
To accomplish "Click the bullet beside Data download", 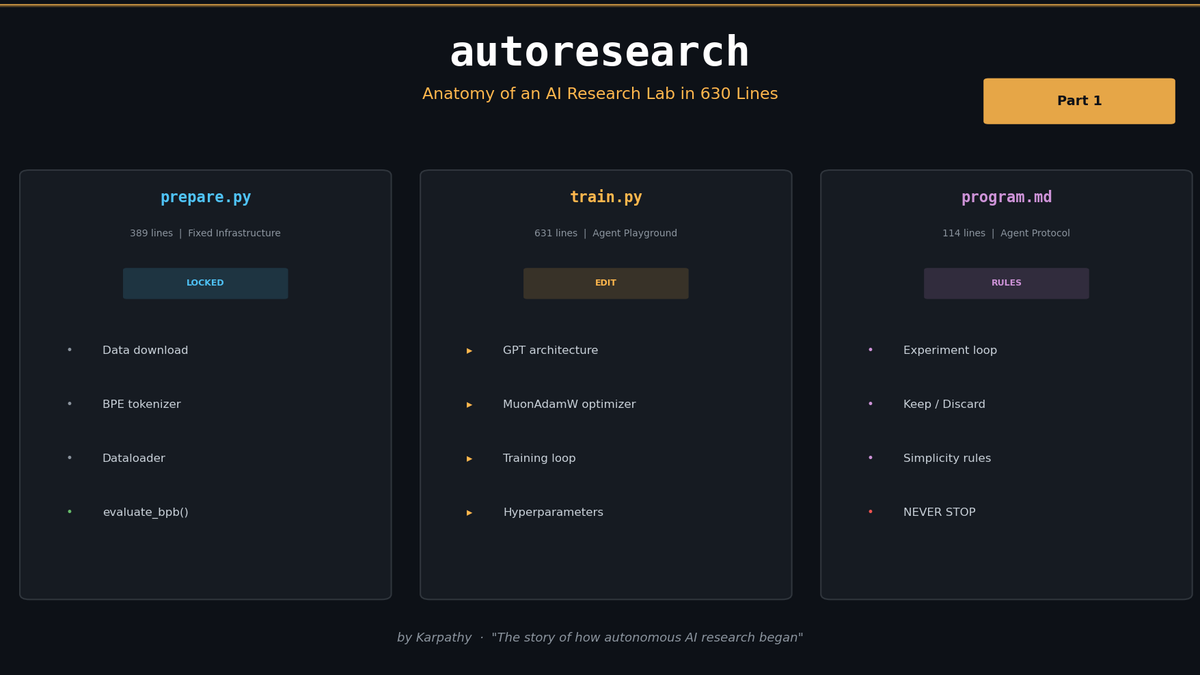I will pos(69,350).
